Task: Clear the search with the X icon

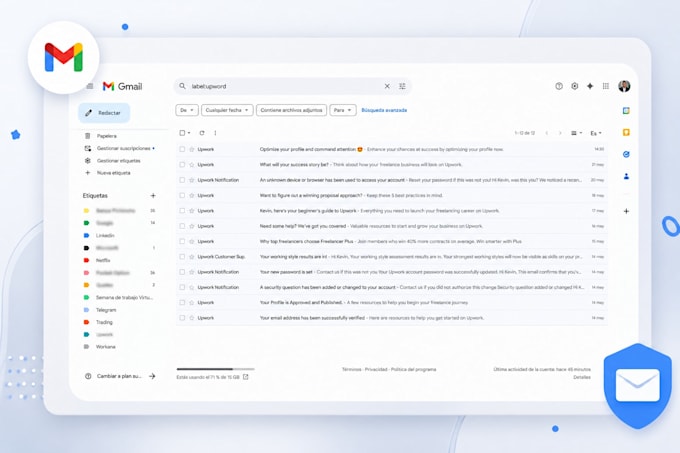Action: (387, 86)
